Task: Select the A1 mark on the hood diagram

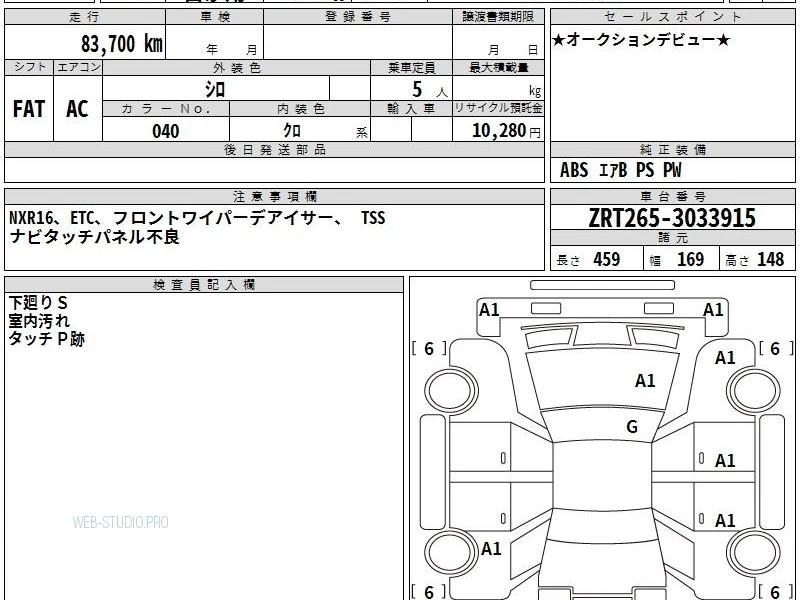Action: [645, 381]
